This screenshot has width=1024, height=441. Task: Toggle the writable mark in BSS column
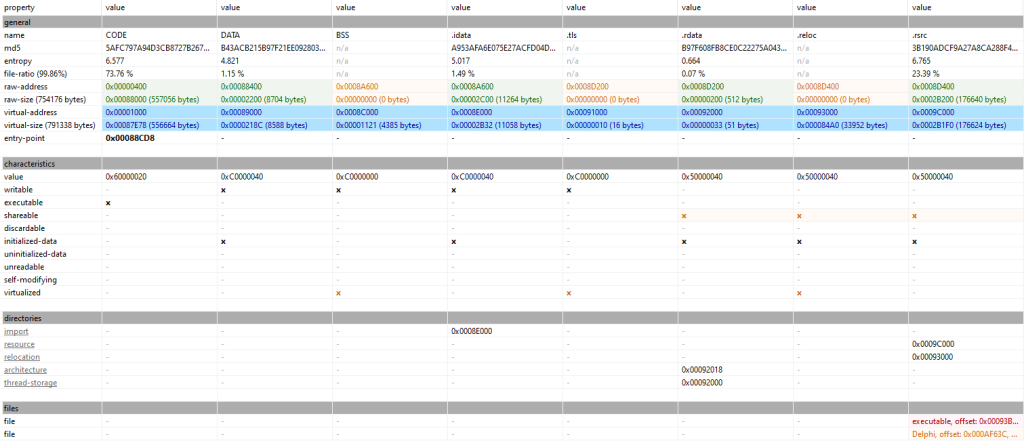[x=339, y=189]
